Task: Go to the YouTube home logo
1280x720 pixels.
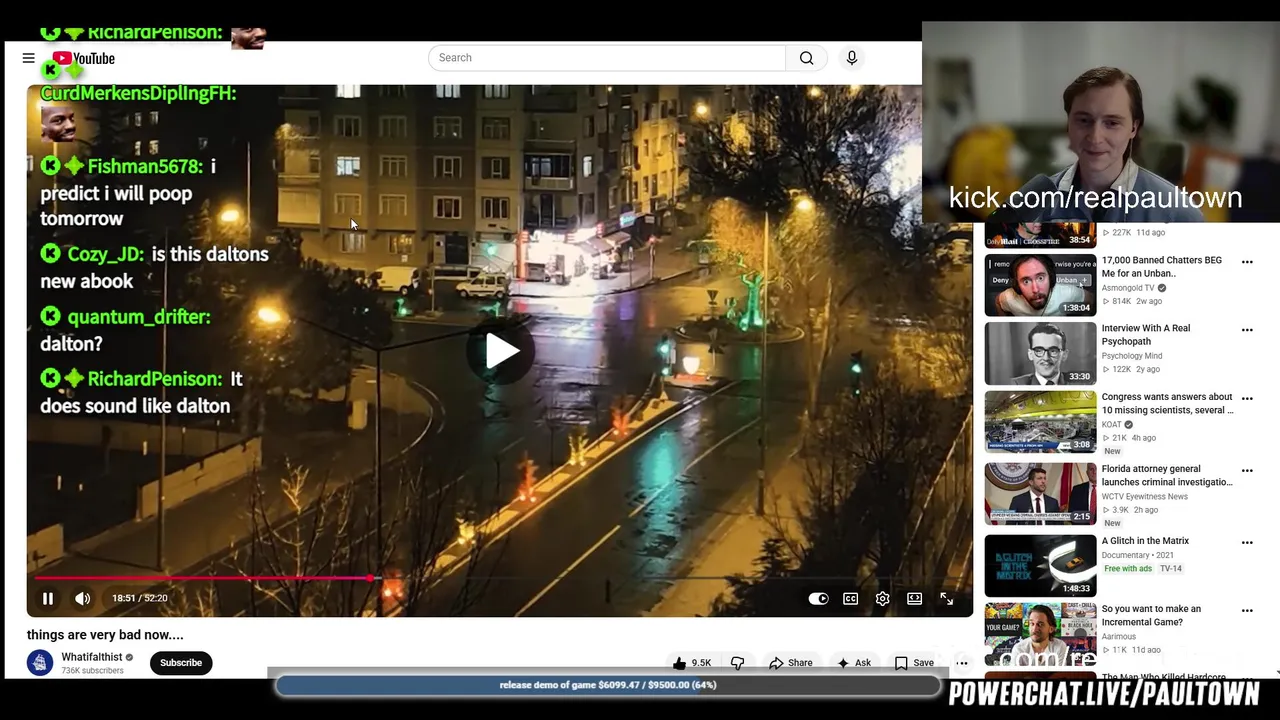Action: [84, 58]
